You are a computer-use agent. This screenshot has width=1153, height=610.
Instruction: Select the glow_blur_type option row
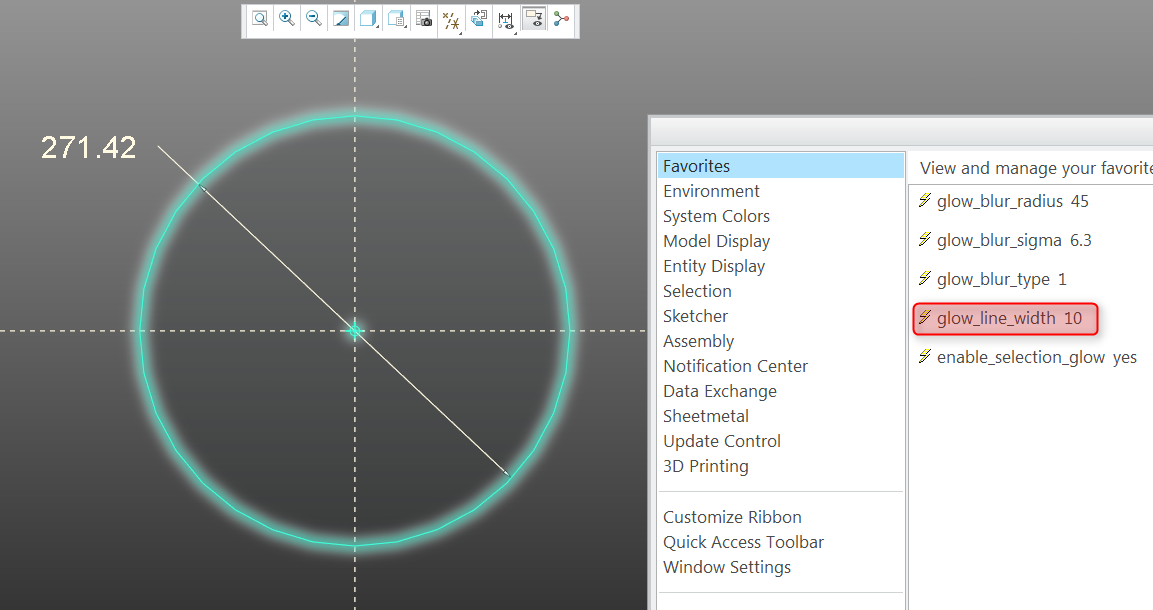[992, 279]
